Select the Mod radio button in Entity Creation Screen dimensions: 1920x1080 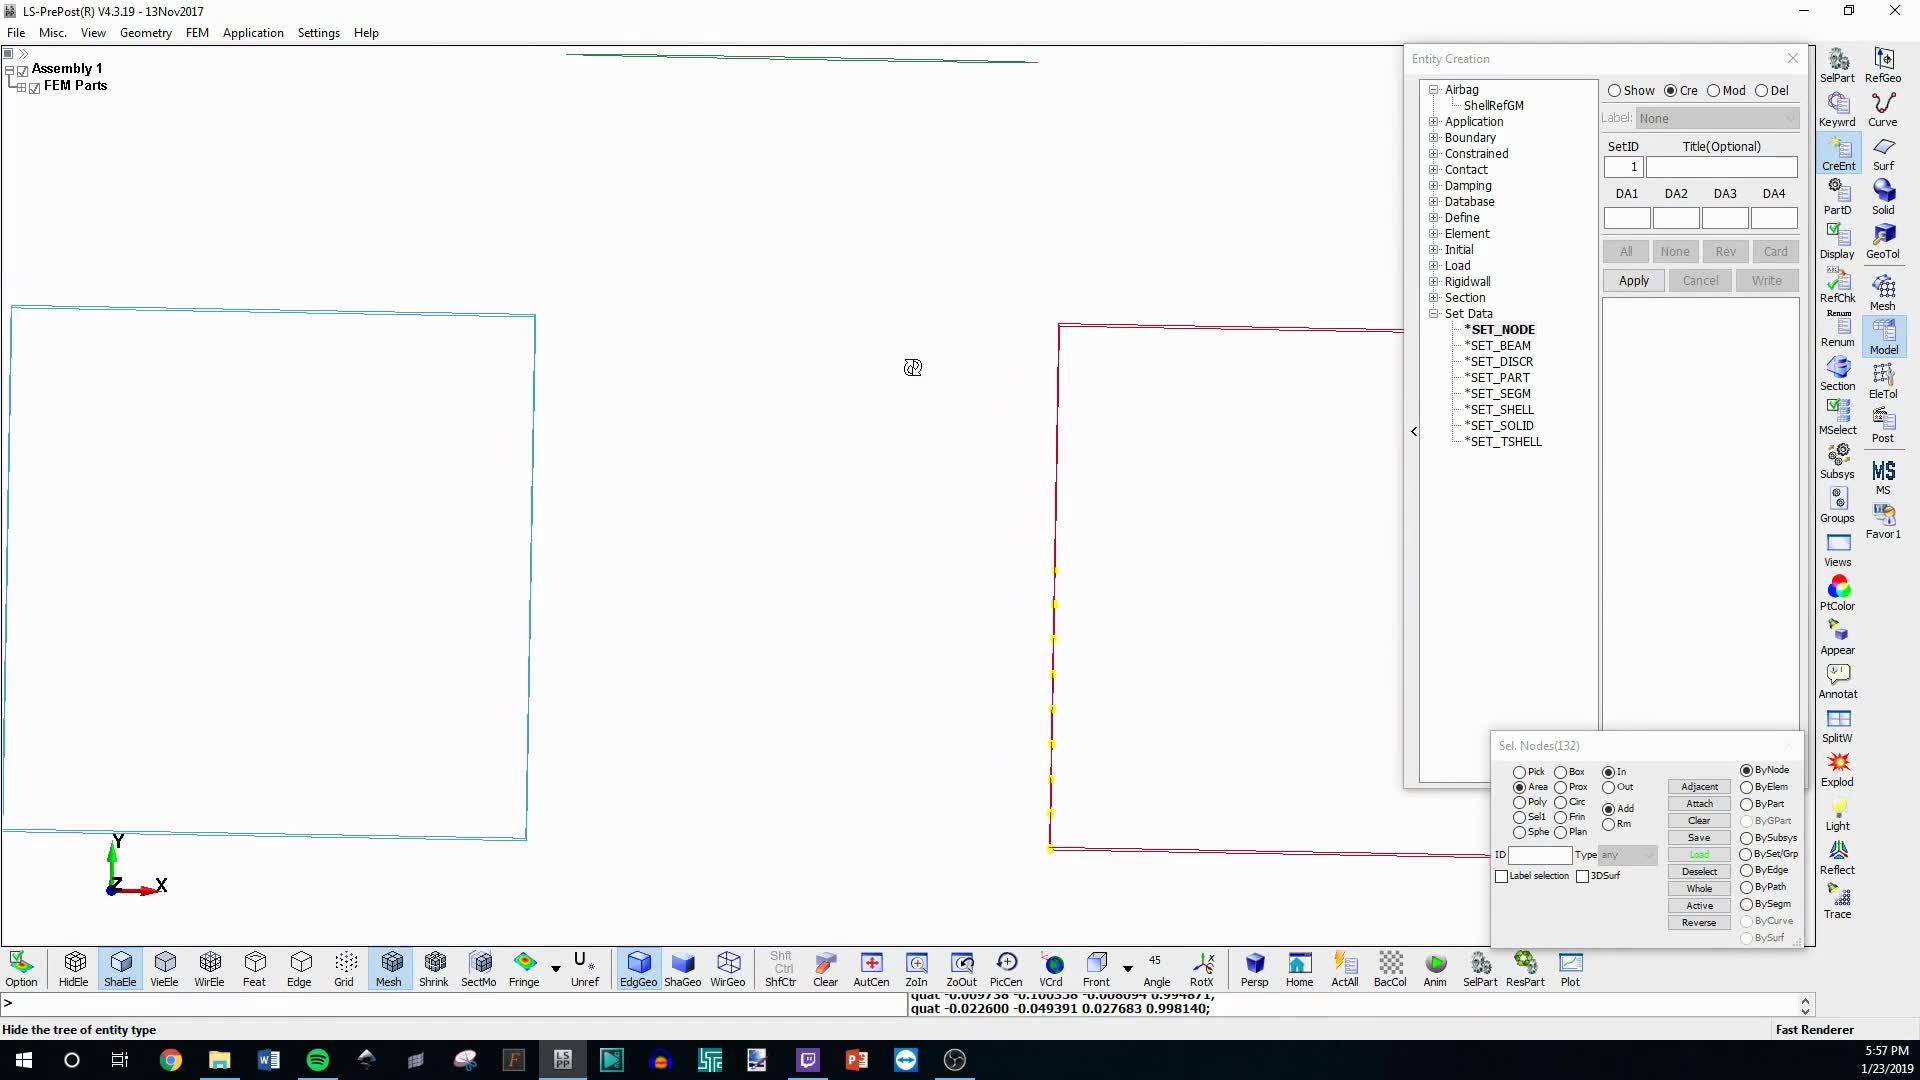point(1716,90)
